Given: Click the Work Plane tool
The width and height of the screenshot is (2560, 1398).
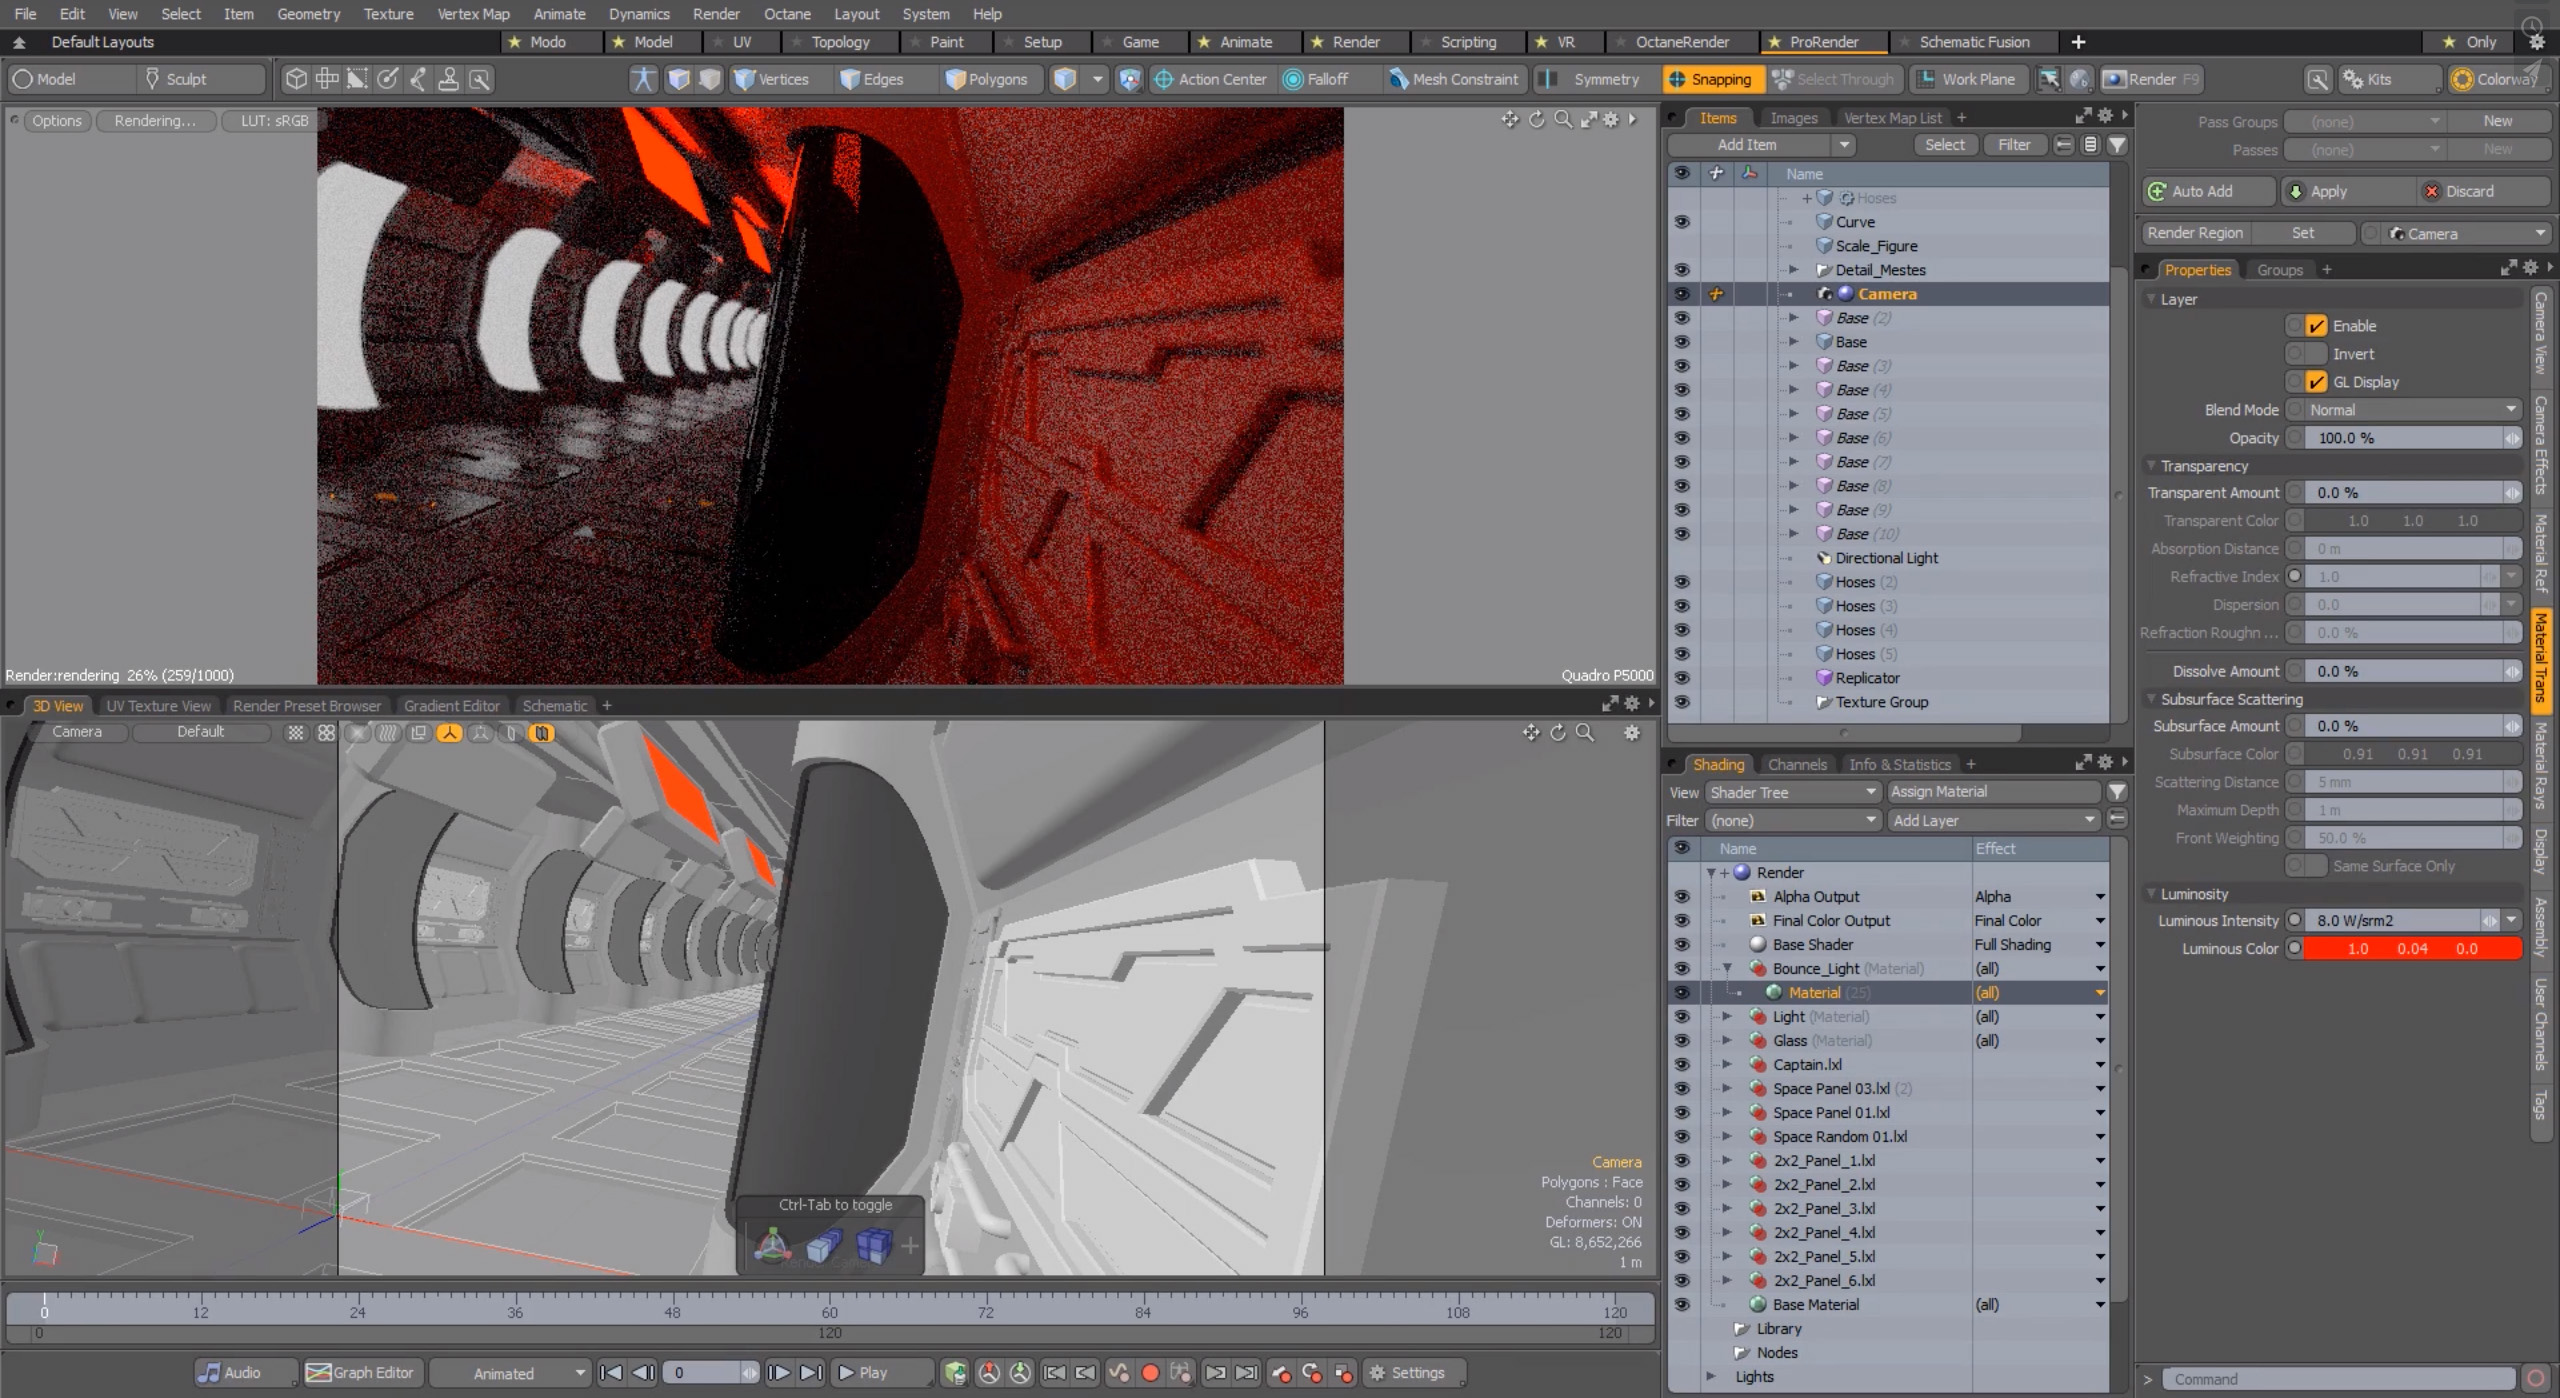Looking at the screenshot, I should click(1966, 79).
